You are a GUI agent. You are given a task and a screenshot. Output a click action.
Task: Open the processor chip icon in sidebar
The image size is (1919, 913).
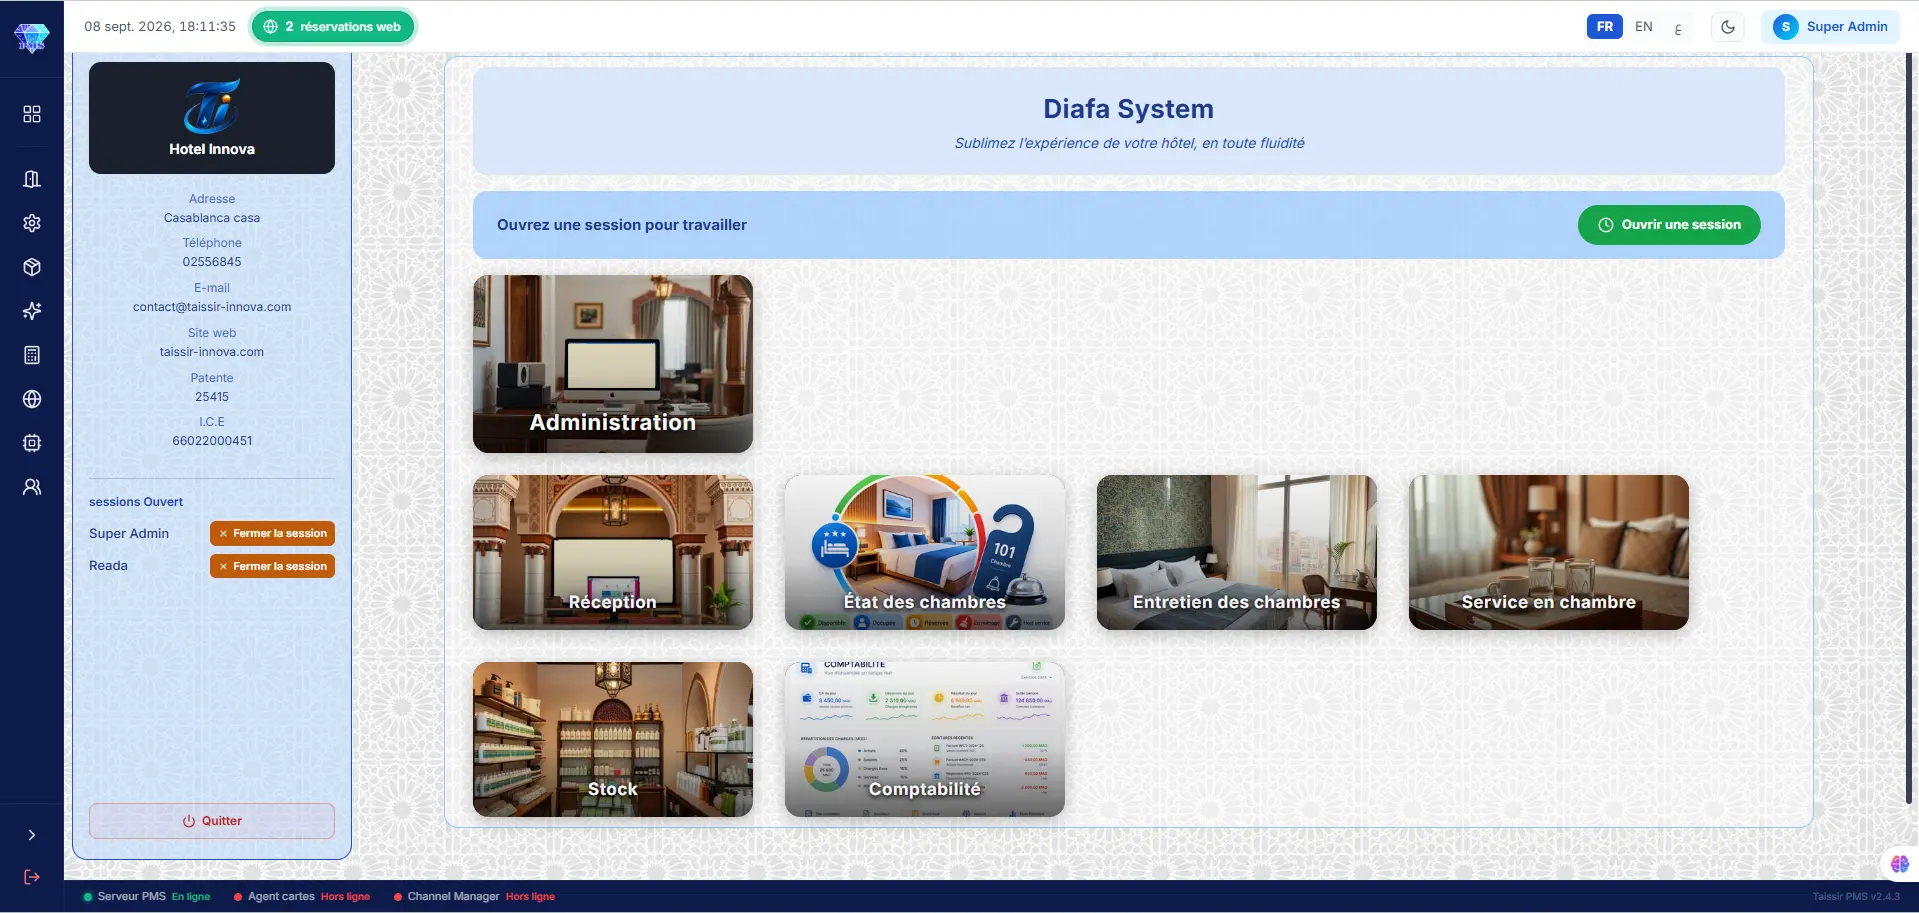point(32,443)
